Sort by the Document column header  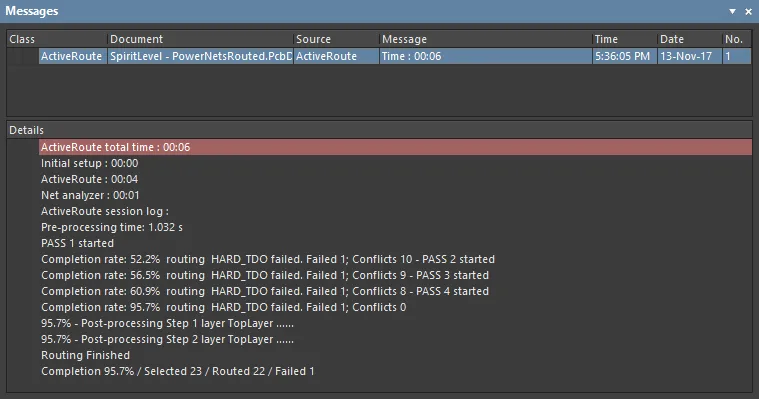click(x=200, y=39)
